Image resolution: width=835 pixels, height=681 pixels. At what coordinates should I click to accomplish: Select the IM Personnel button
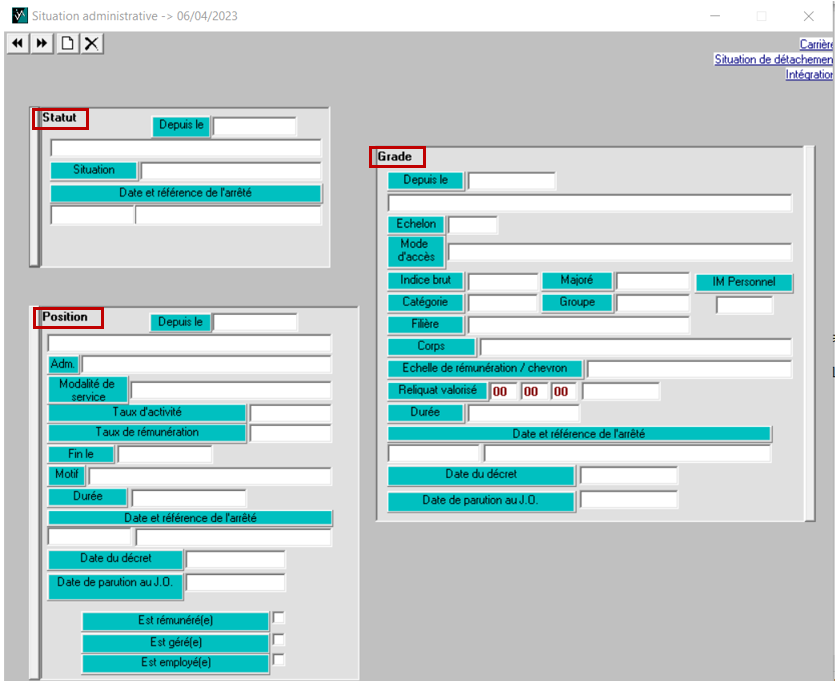tap(744, 282)
